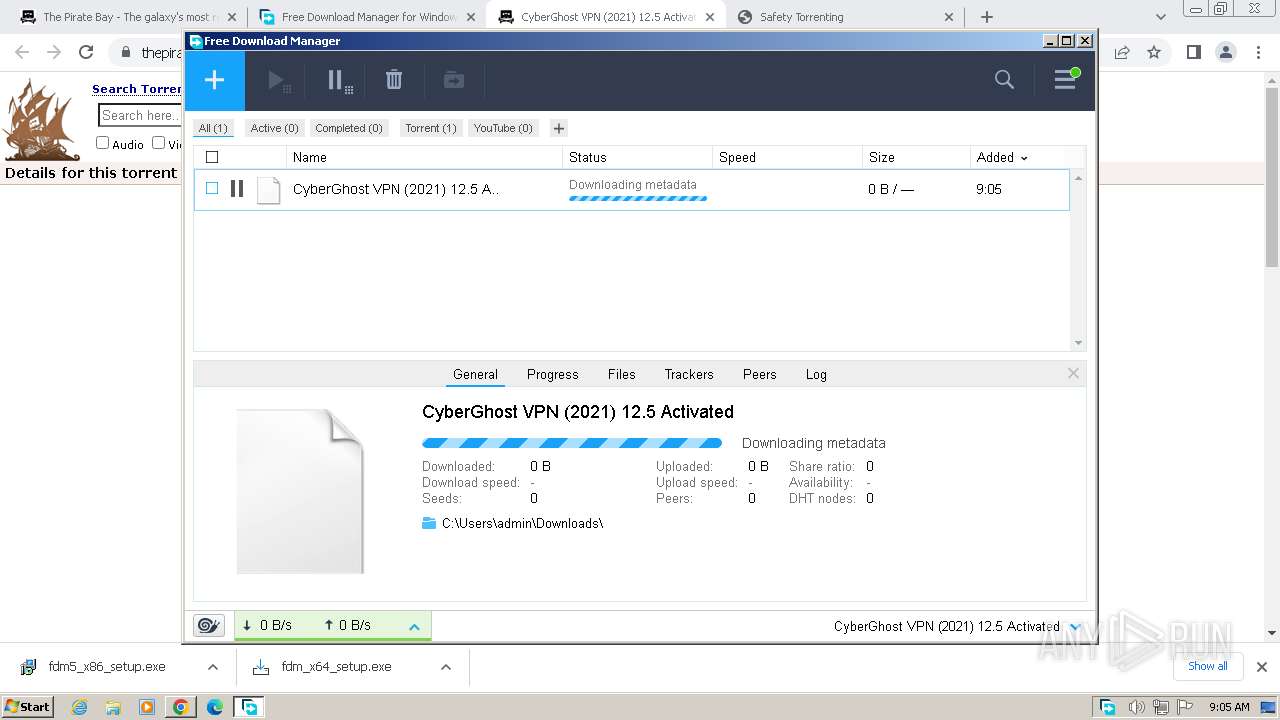Open the Trackers details tab
Screen dimensions: 1280x720
click(x=689, y=374)
